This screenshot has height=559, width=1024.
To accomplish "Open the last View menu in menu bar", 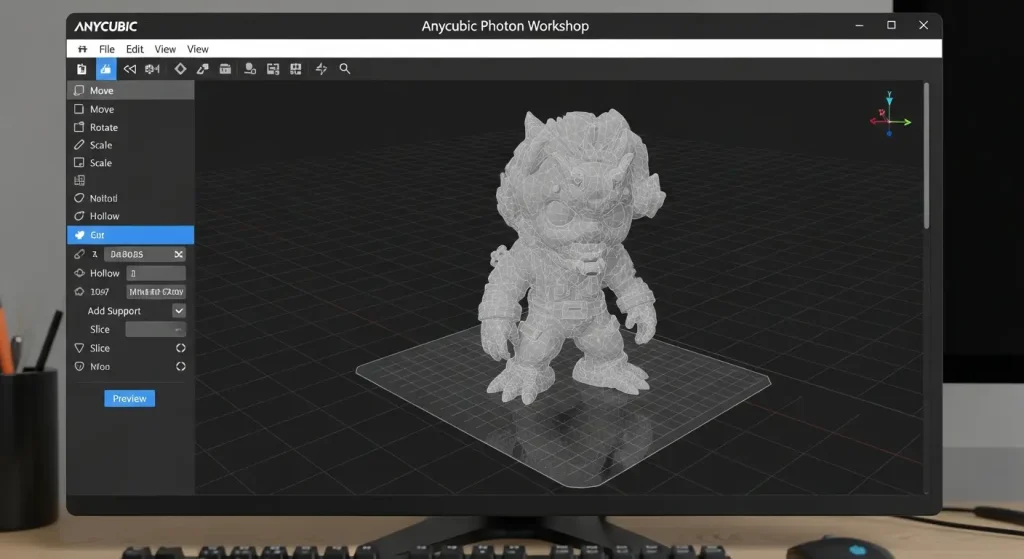I will 198,49.
